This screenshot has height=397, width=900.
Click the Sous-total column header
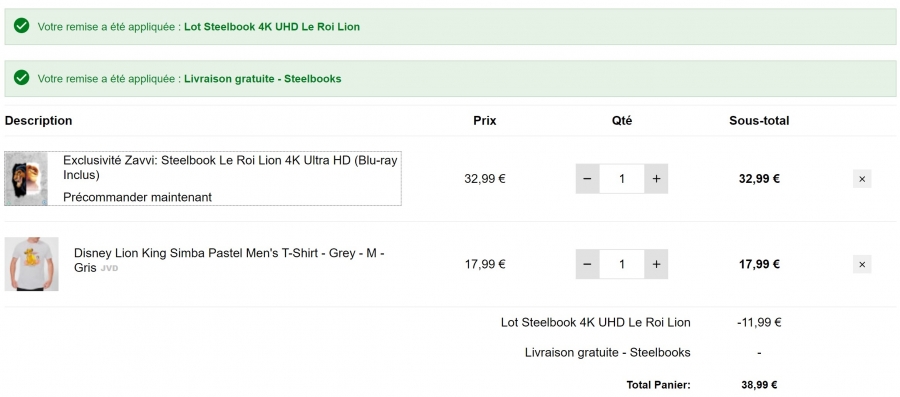[759, 121]
